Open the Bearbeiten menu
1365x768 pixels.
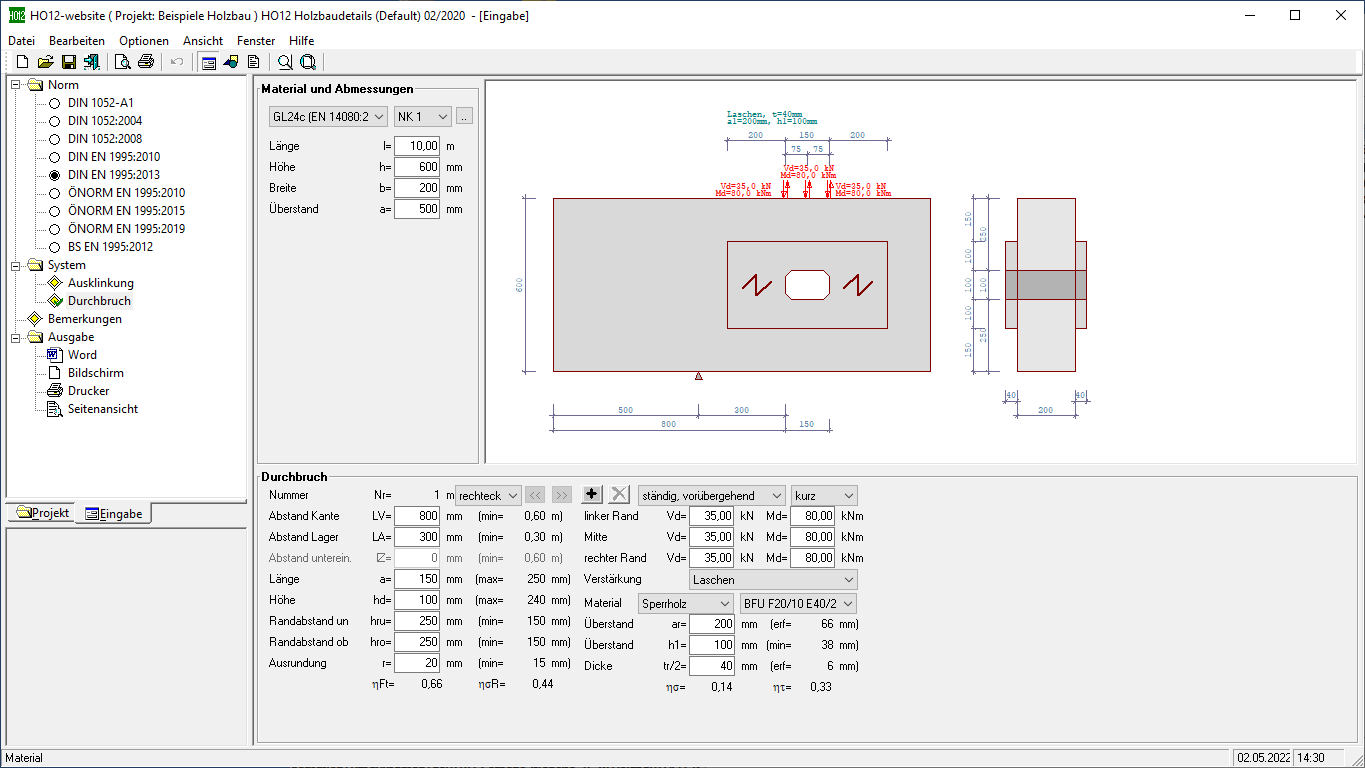pyautogui.click(x=77, y=41)
